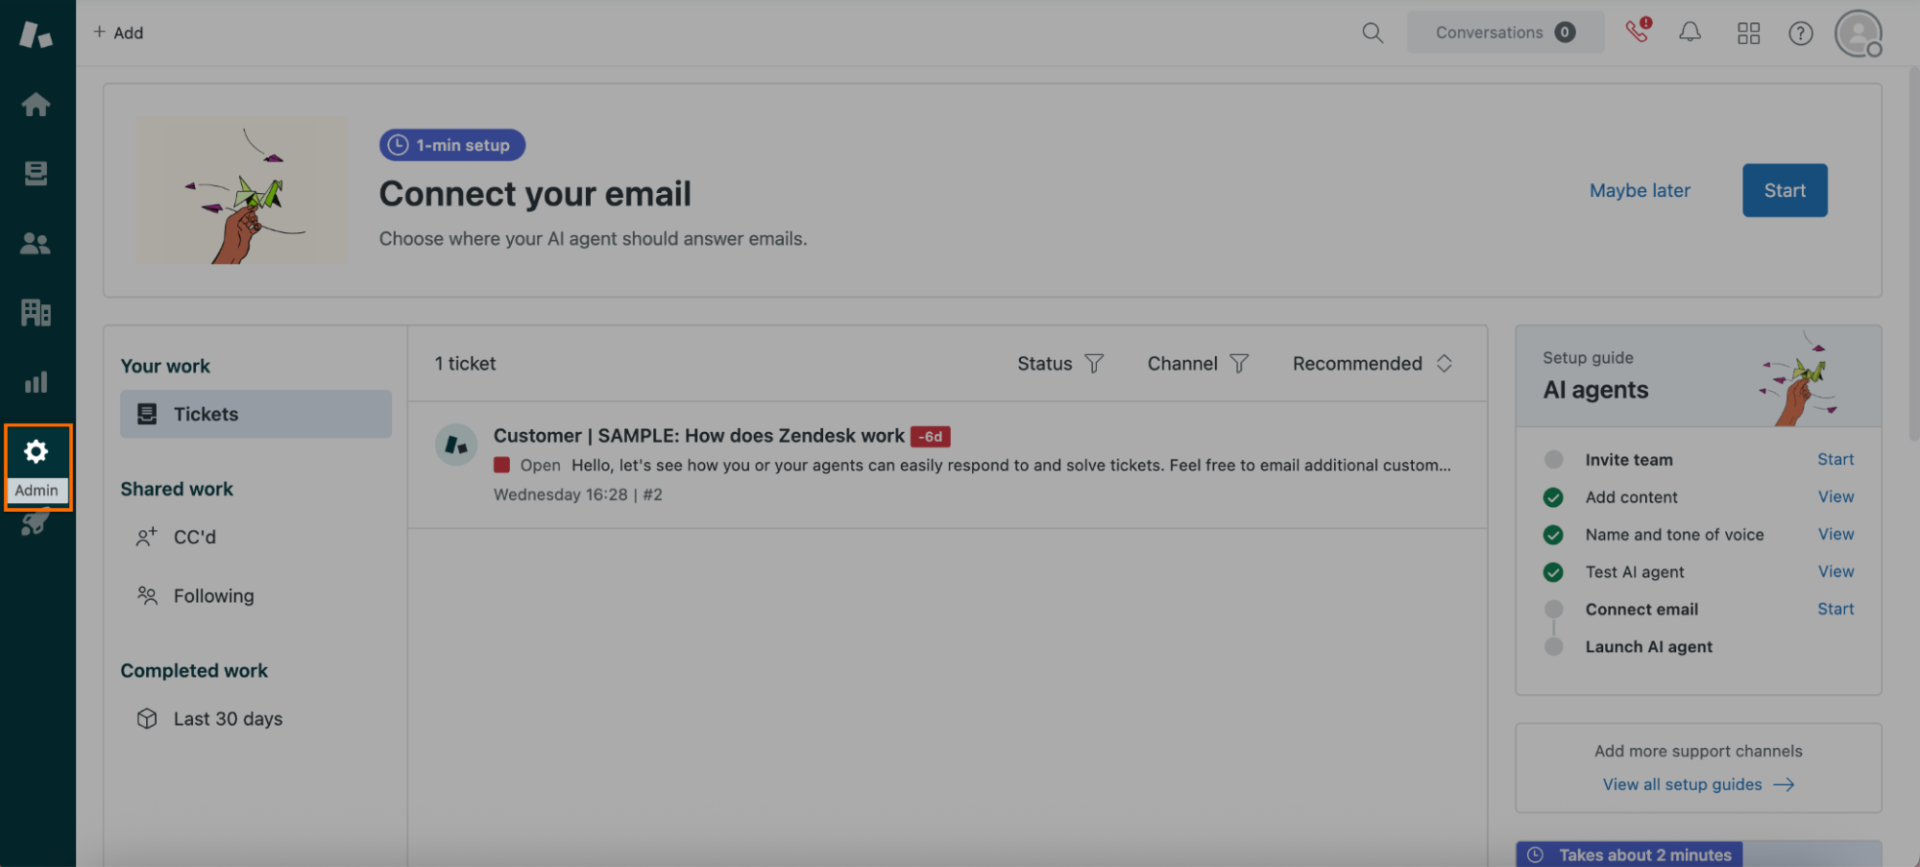Open the Views icon in sidebar
Image resolution: width=1920 pixels, height=867 pixels.
[36, 174]
